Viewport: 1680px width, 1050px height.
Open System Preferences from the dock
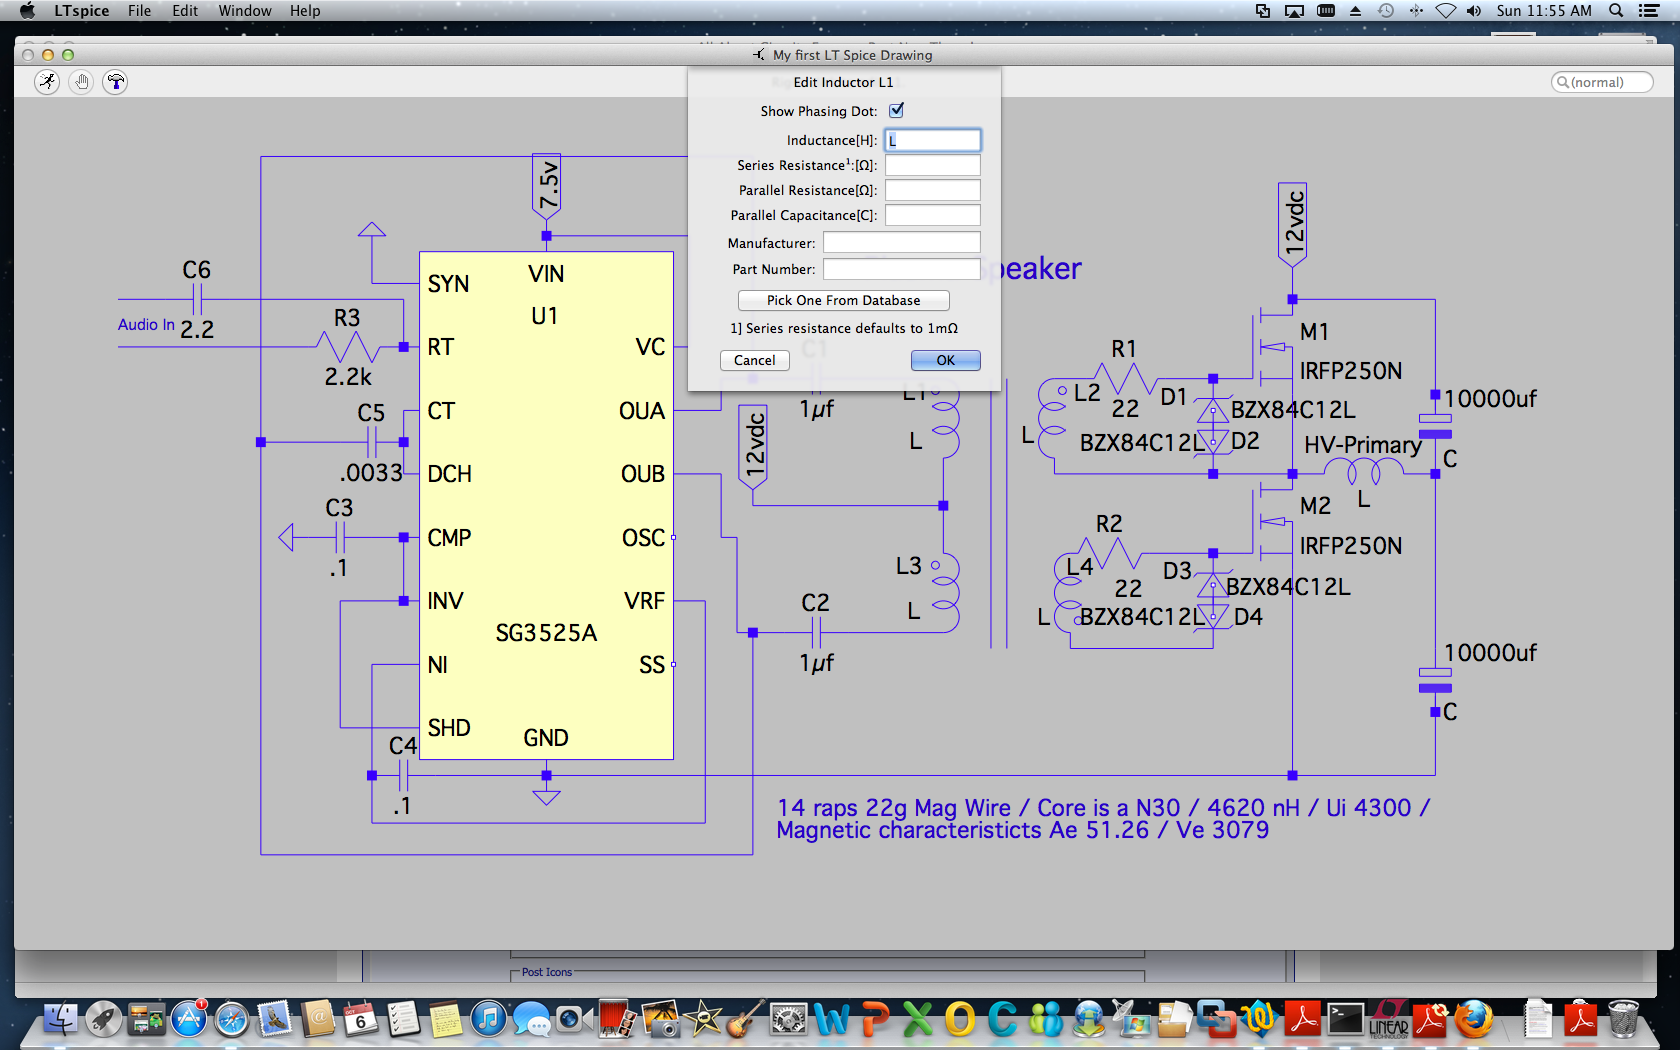coord(788,1019)
